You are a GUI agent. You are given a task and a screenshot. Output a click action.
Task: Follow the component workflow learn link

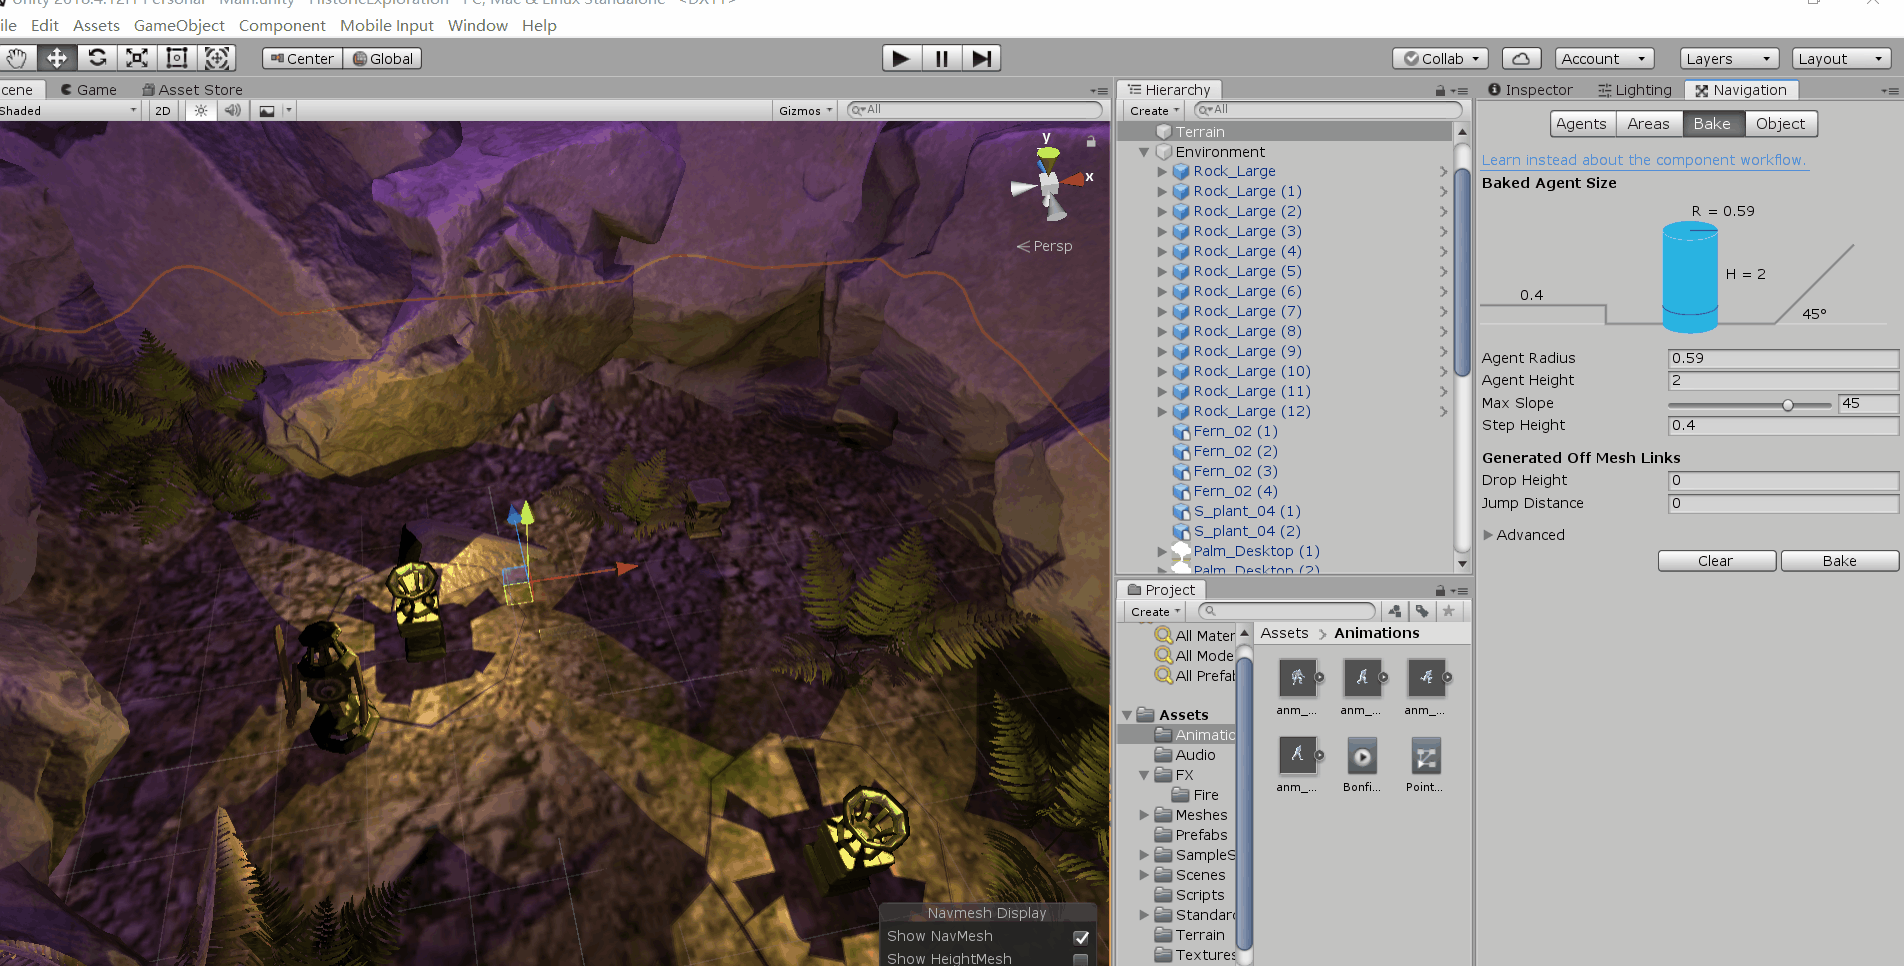click(1644, 160)
